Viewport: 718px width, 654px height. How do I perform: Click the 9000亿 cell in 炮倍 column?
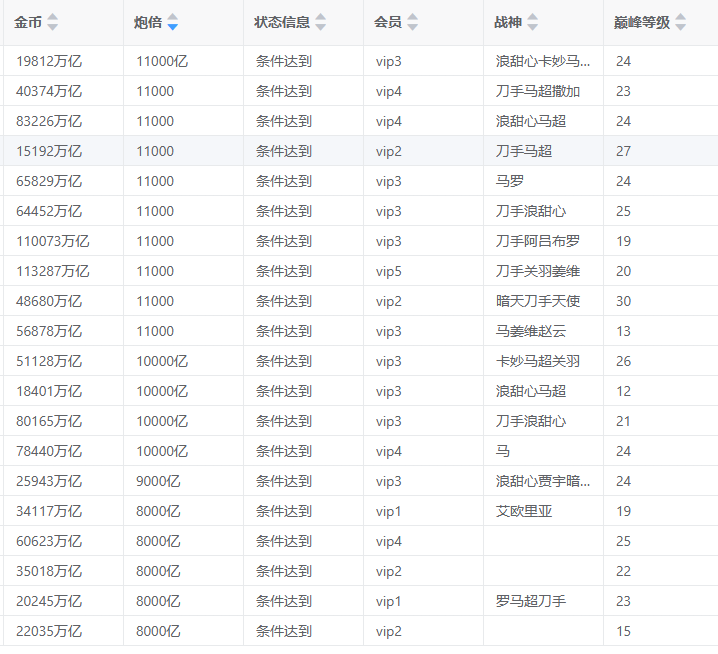click(x=158, y=481)
